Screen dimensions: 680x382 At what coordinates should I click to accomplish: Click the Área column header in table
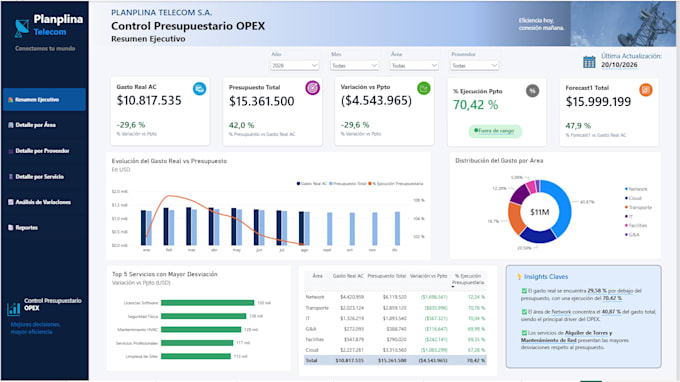click(317, 276)
